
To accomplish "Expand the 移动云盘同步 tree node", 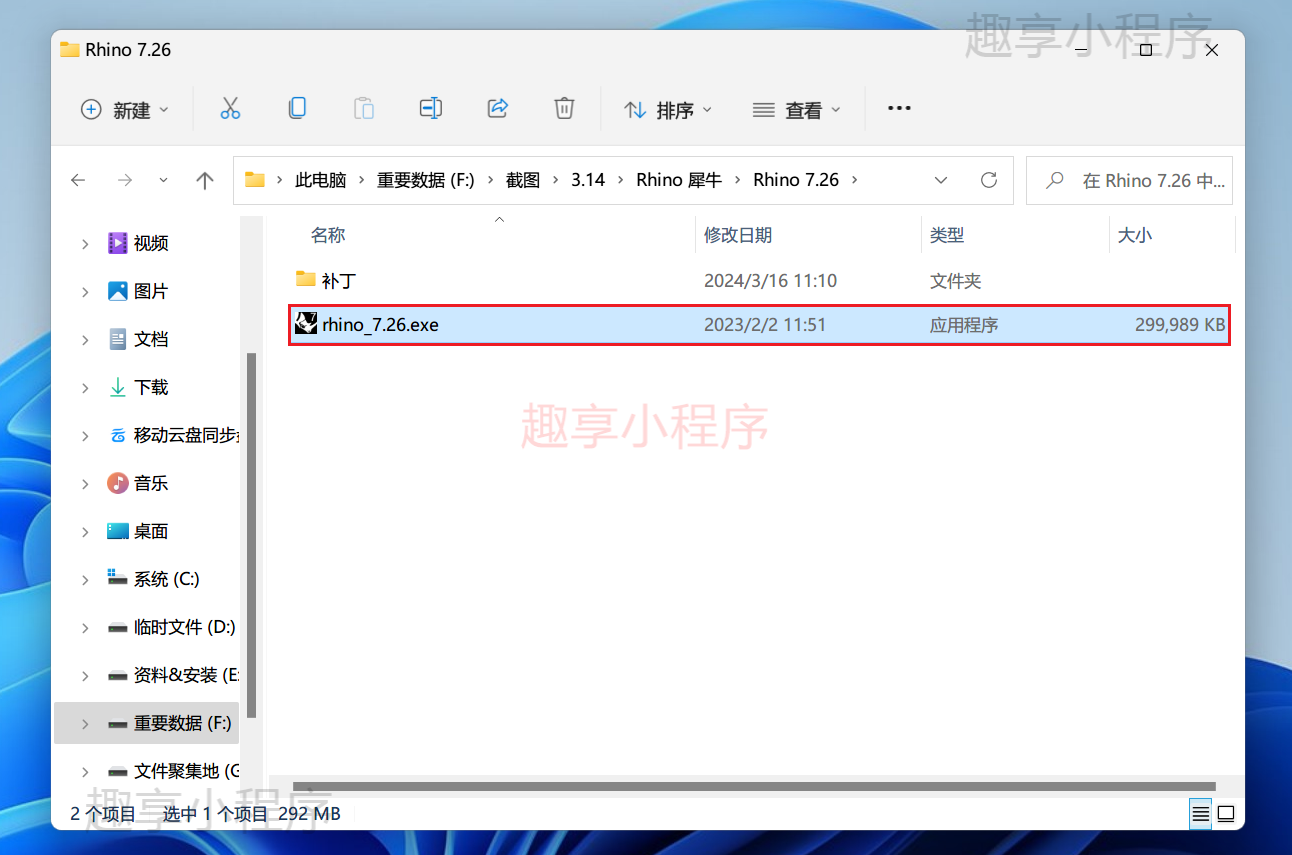I will 85,435.
